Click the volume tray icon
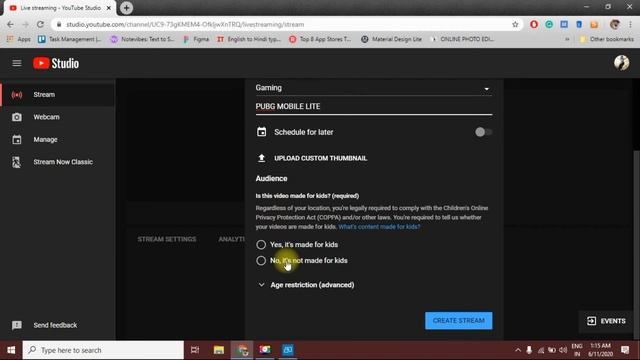The width and height of the screenshot is (640, 360). coord(563,350)
